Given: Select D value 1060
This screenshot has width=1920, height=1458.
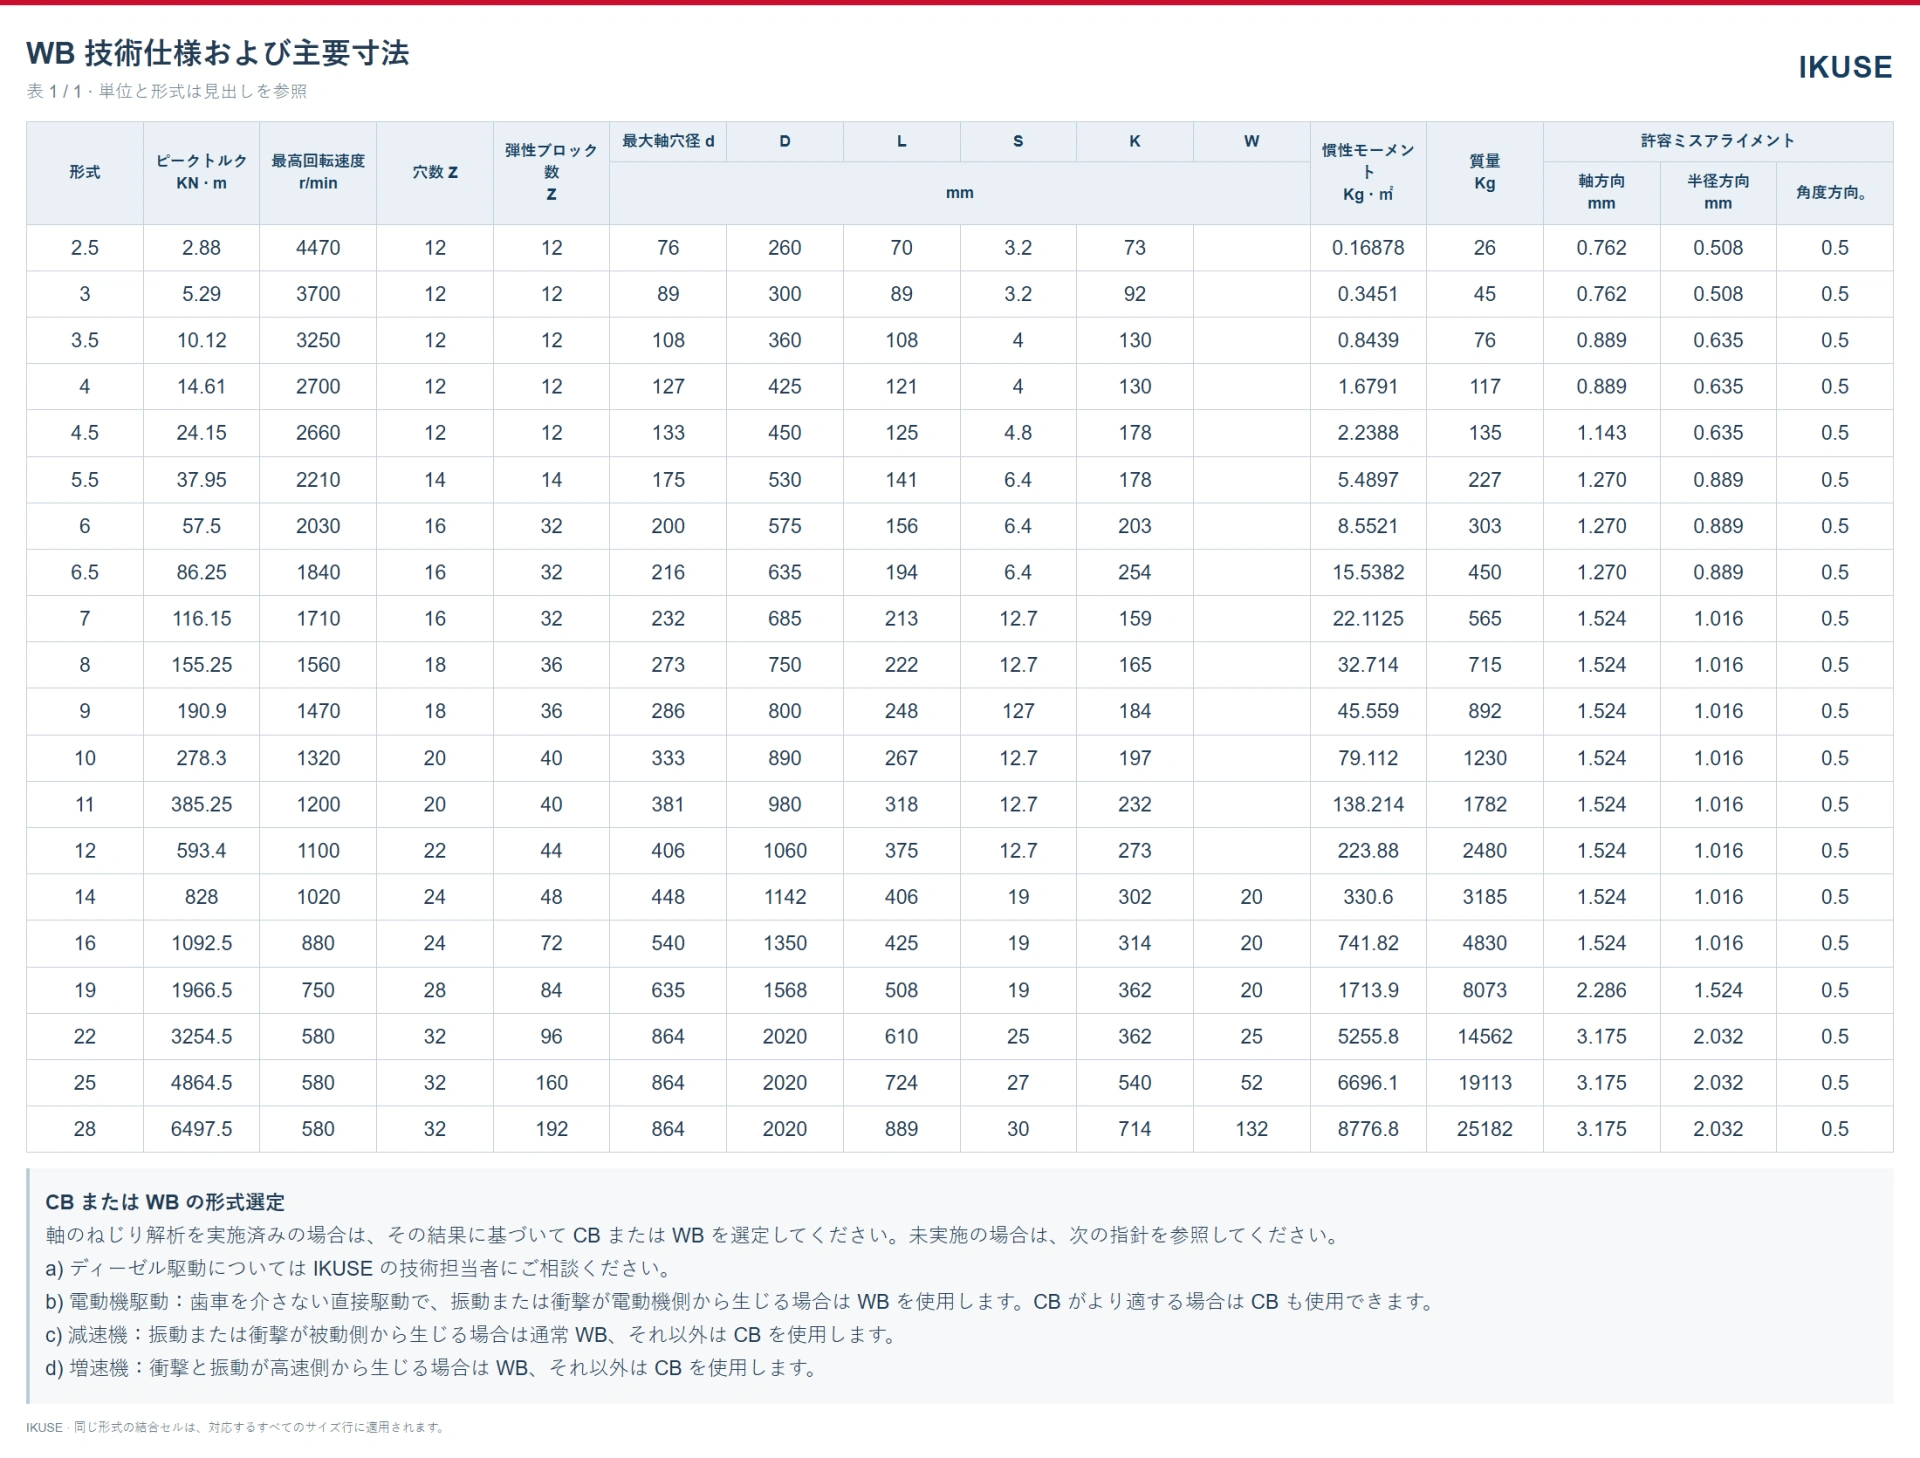Looking at the screenshot, I should pos(785,851).
